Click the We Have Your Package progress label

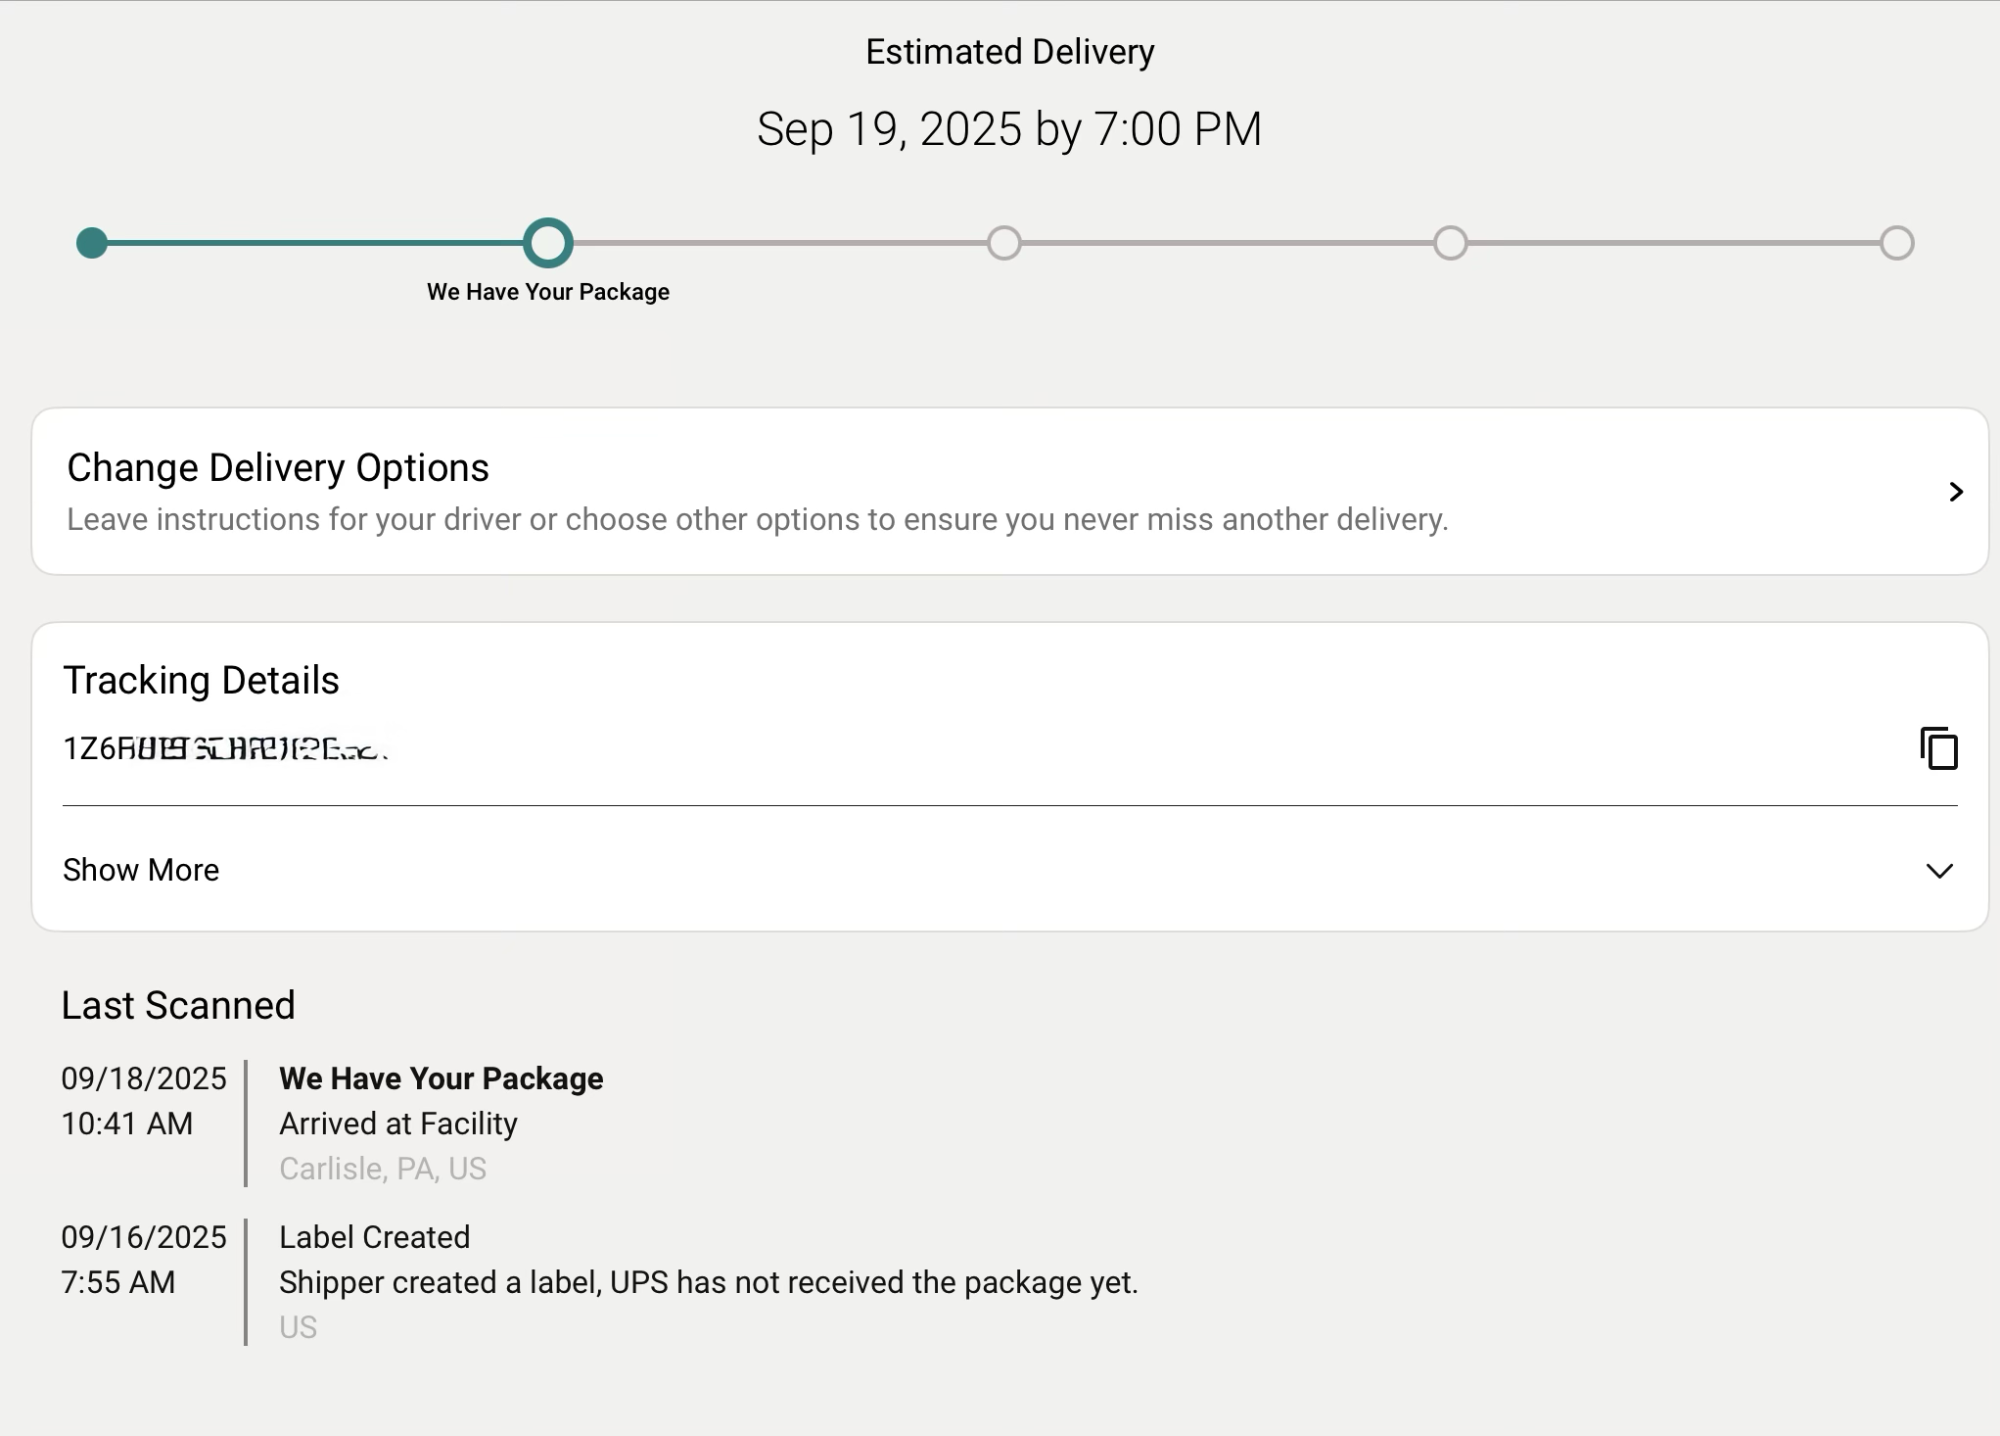(x=548, y=292)
